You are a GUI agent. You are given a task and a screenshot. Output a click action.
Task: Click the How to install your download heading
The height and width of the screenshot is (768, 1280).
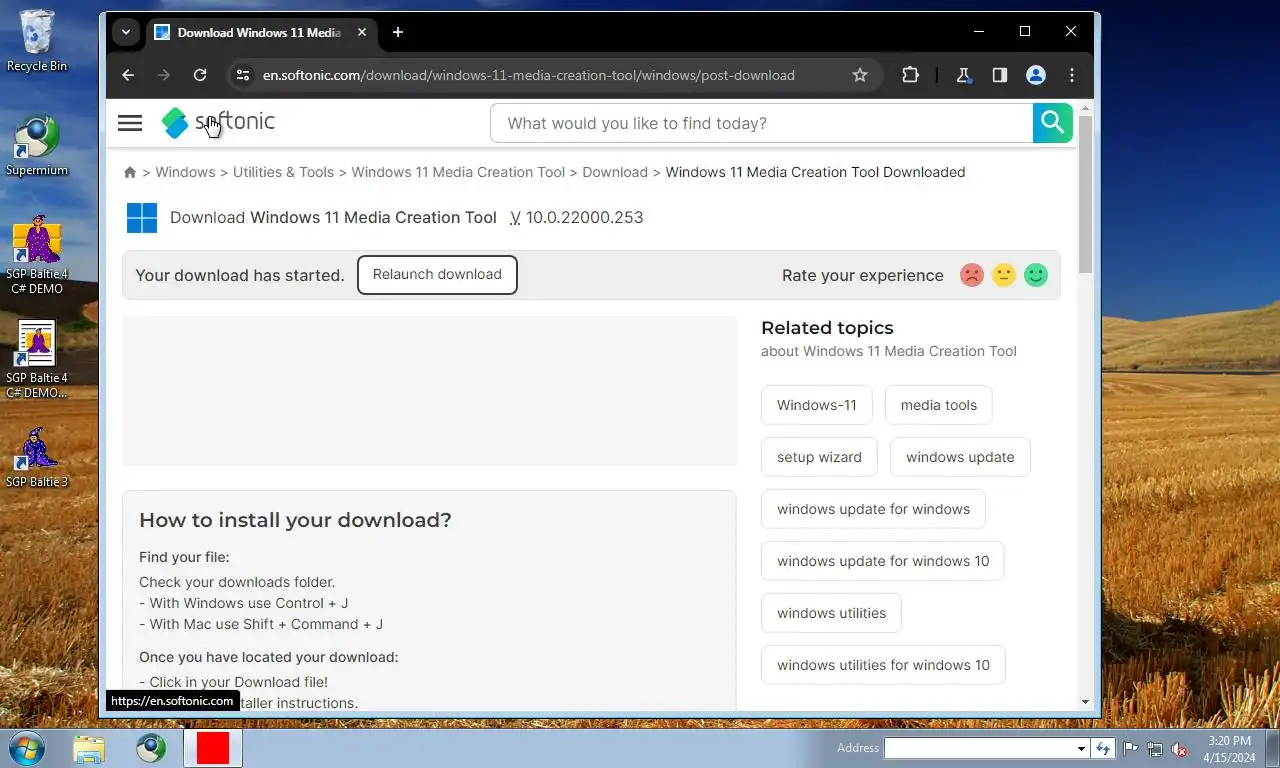click(295, 520)
